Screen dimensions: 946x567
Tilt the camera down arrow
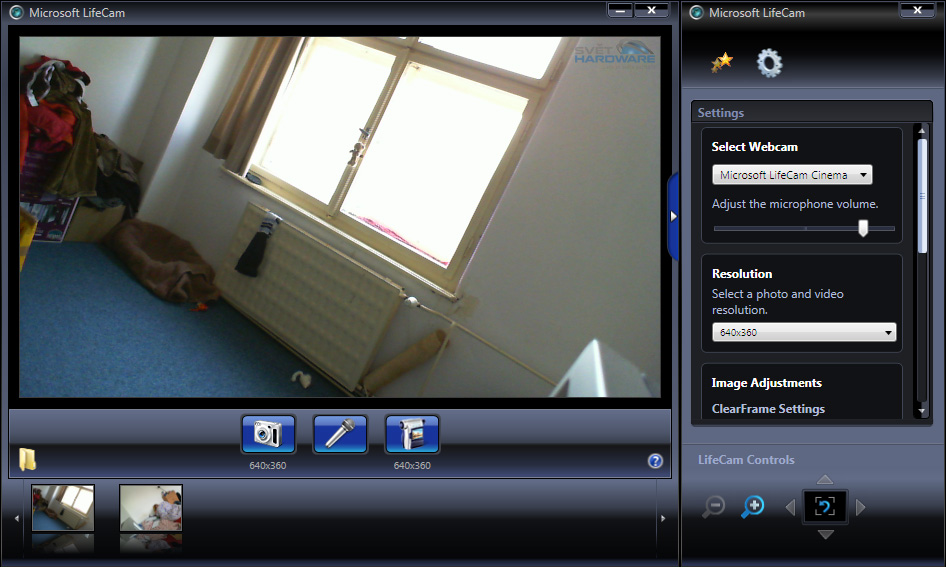825,534
